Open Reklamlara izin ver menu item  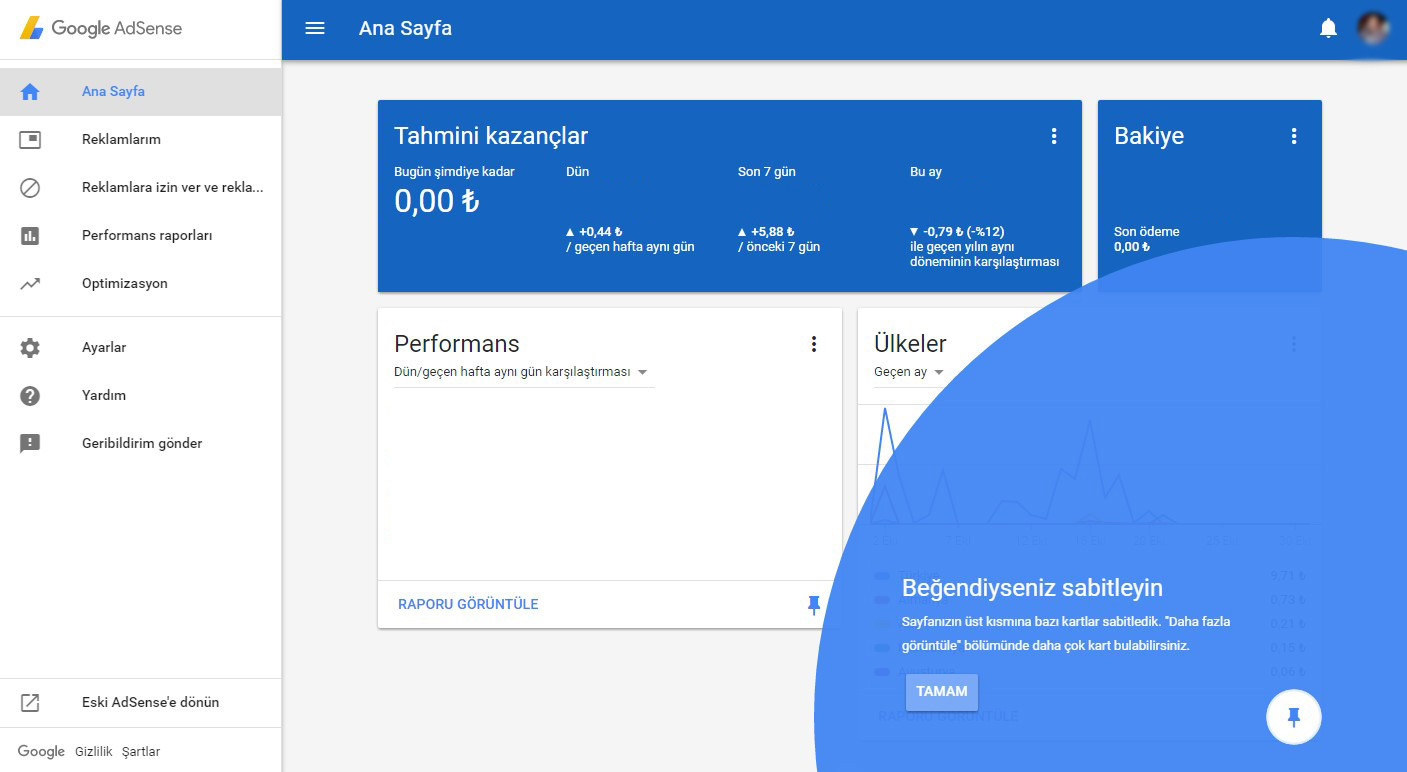(x=172, y=188)
